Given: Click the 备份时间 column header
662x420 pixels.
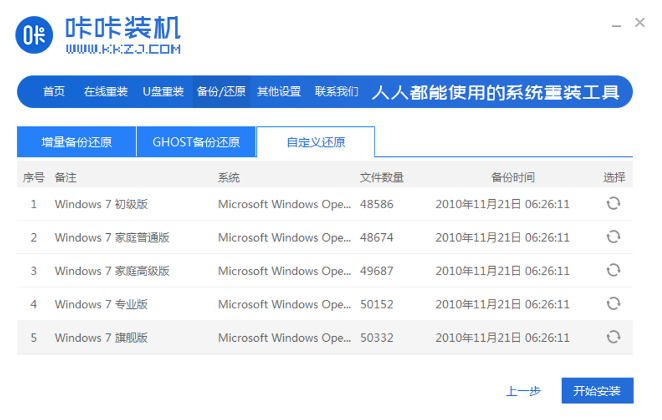Looking at the screenshot, I should coord(513,177).
